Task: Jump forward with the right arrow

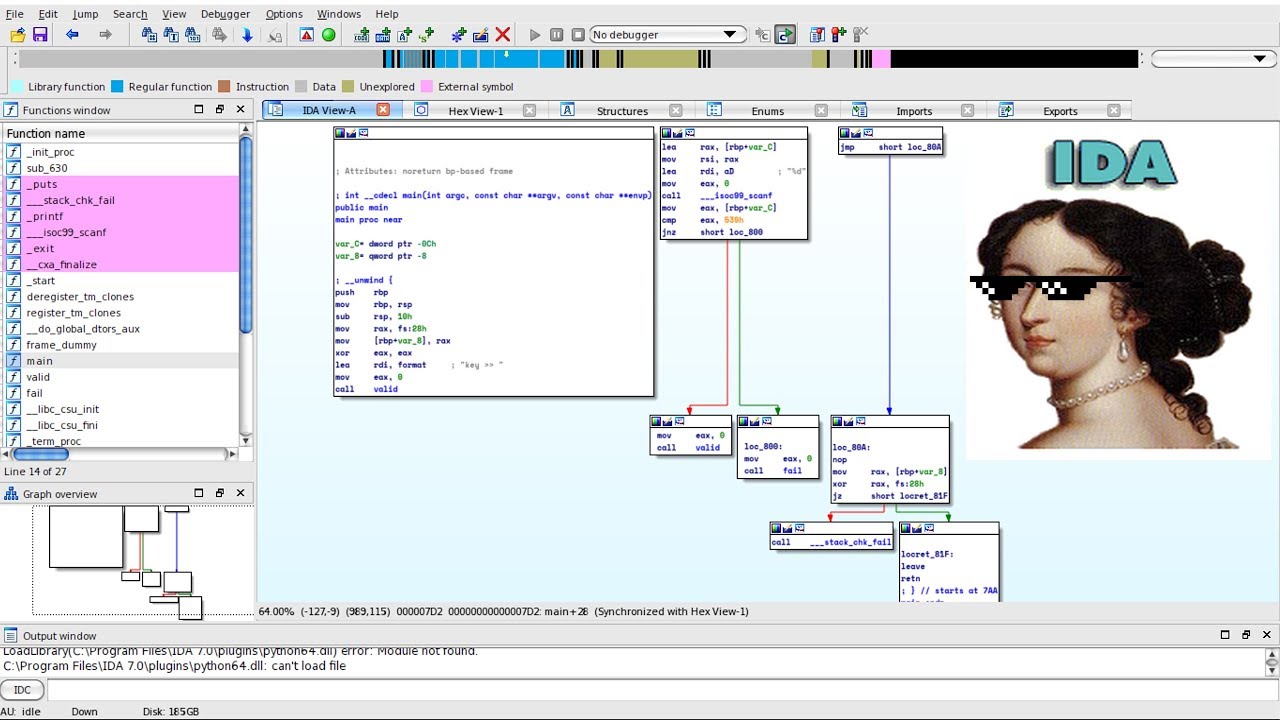Action: pos(105,35)
